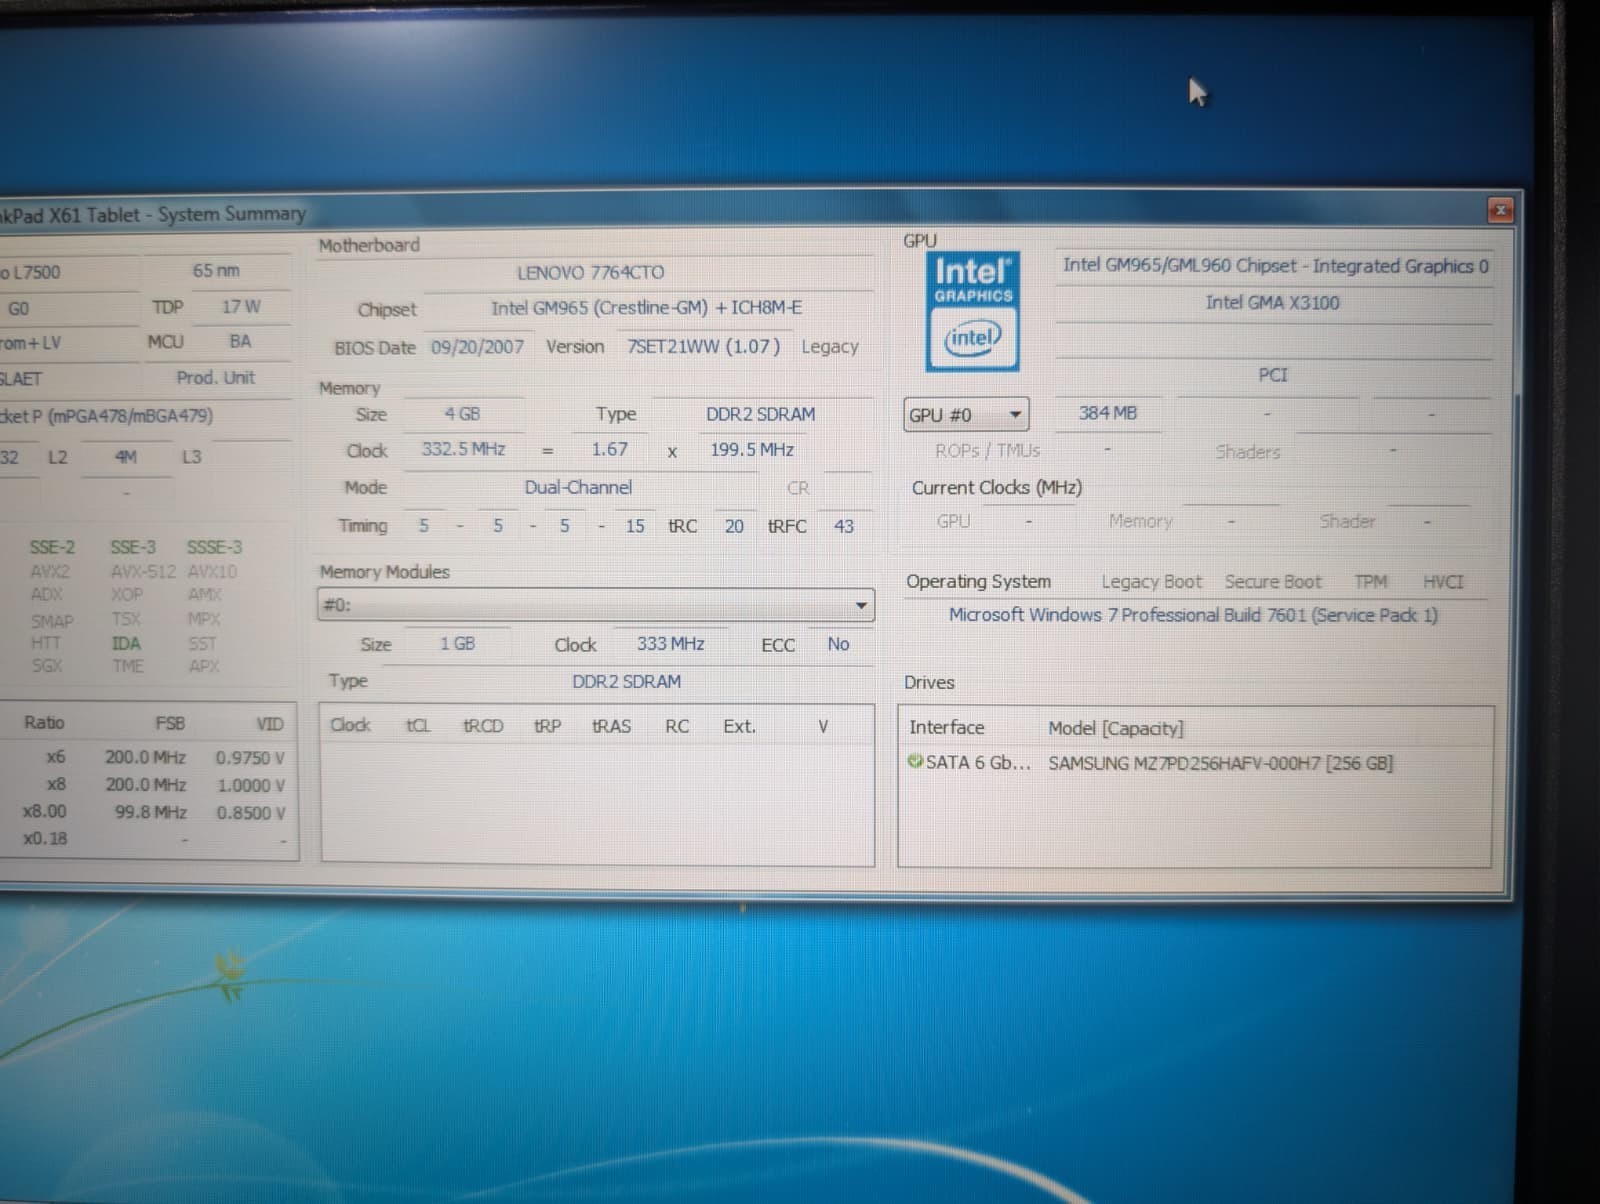Expand the memory module #0 dropdown
The image size is (1600, 1204).
click(x=596, y=605)
